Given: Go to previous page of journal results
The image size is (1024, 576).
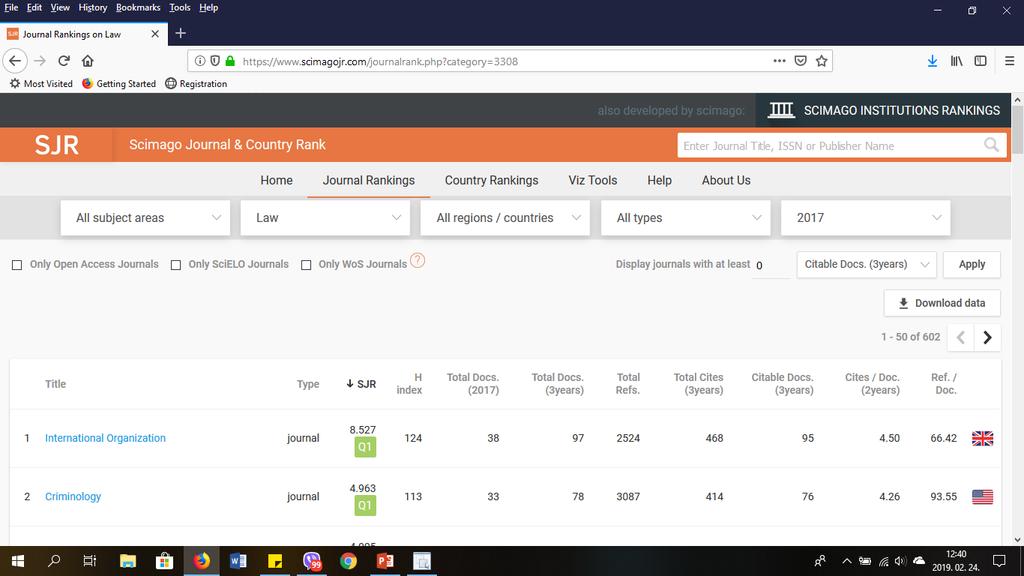Looking at the screenshot, I should [961, 338].
